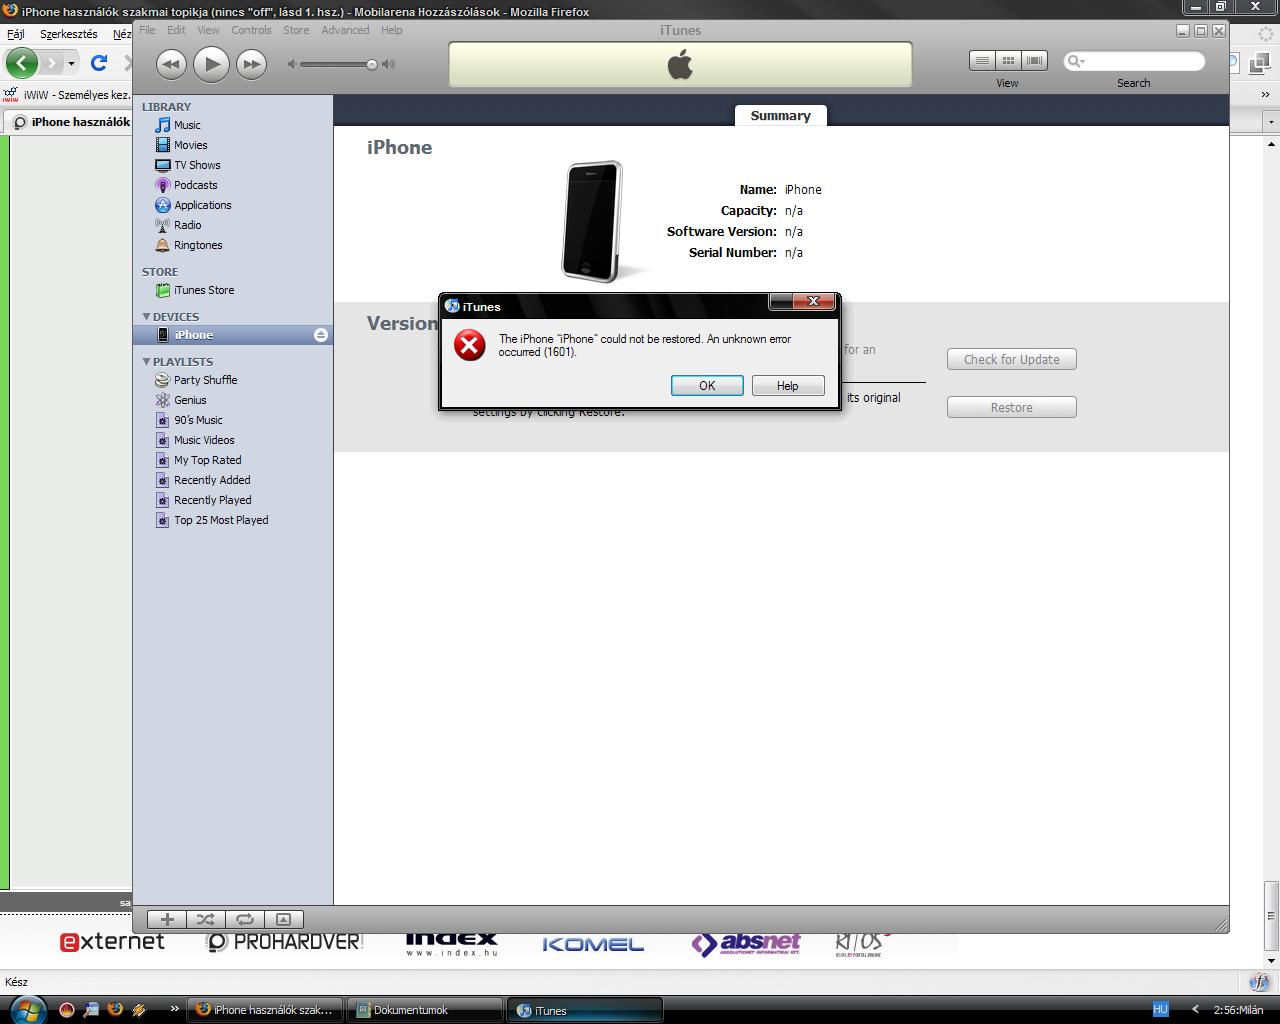The height and width of the screenshot is (1024, 1280).
Task: Open the Genius playlist
Action: pyautogui.click(x=189, y=400)
